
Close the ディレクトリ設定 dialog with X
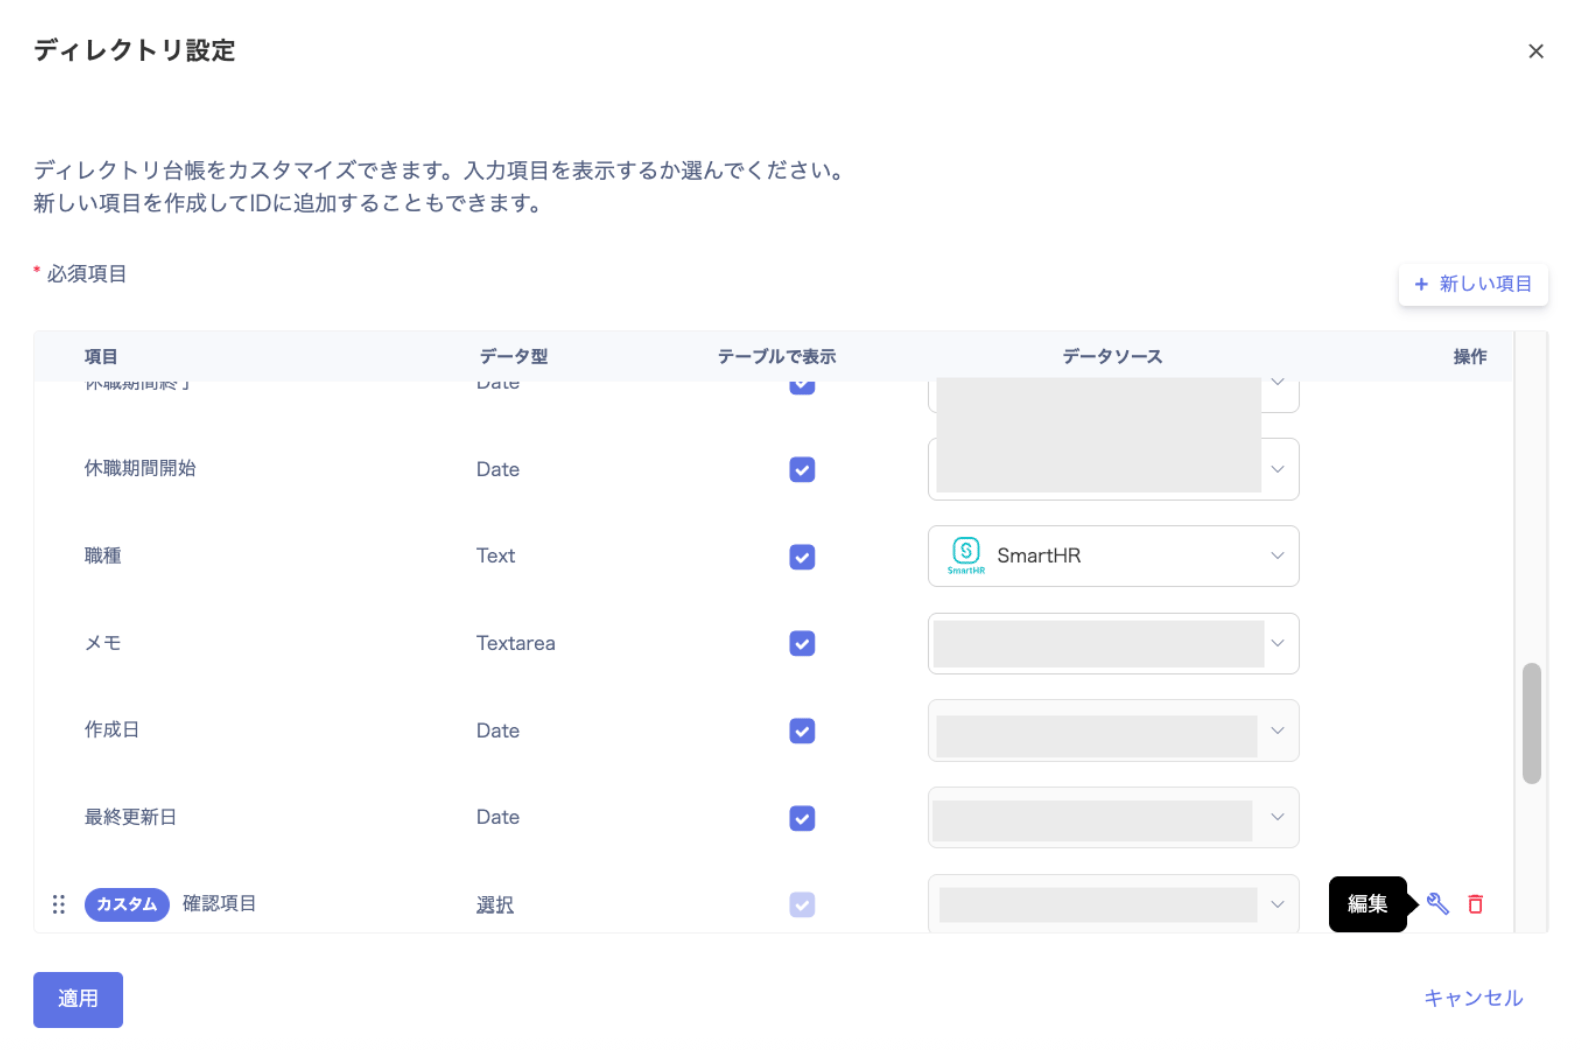coord(1536,51)
